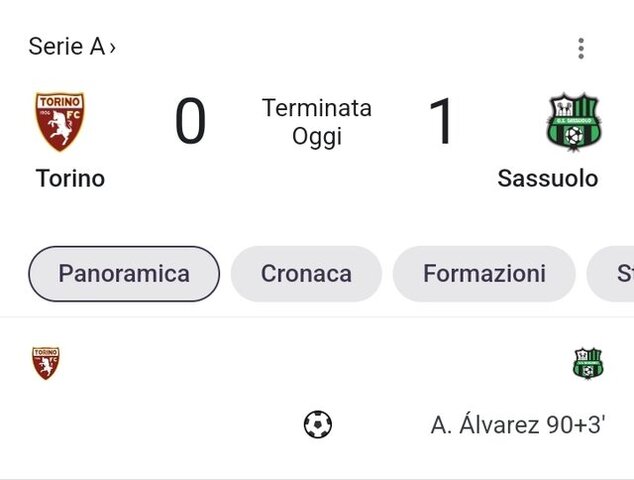
Task: Select the partially visible St tab
Action: [x=611, y=274]
